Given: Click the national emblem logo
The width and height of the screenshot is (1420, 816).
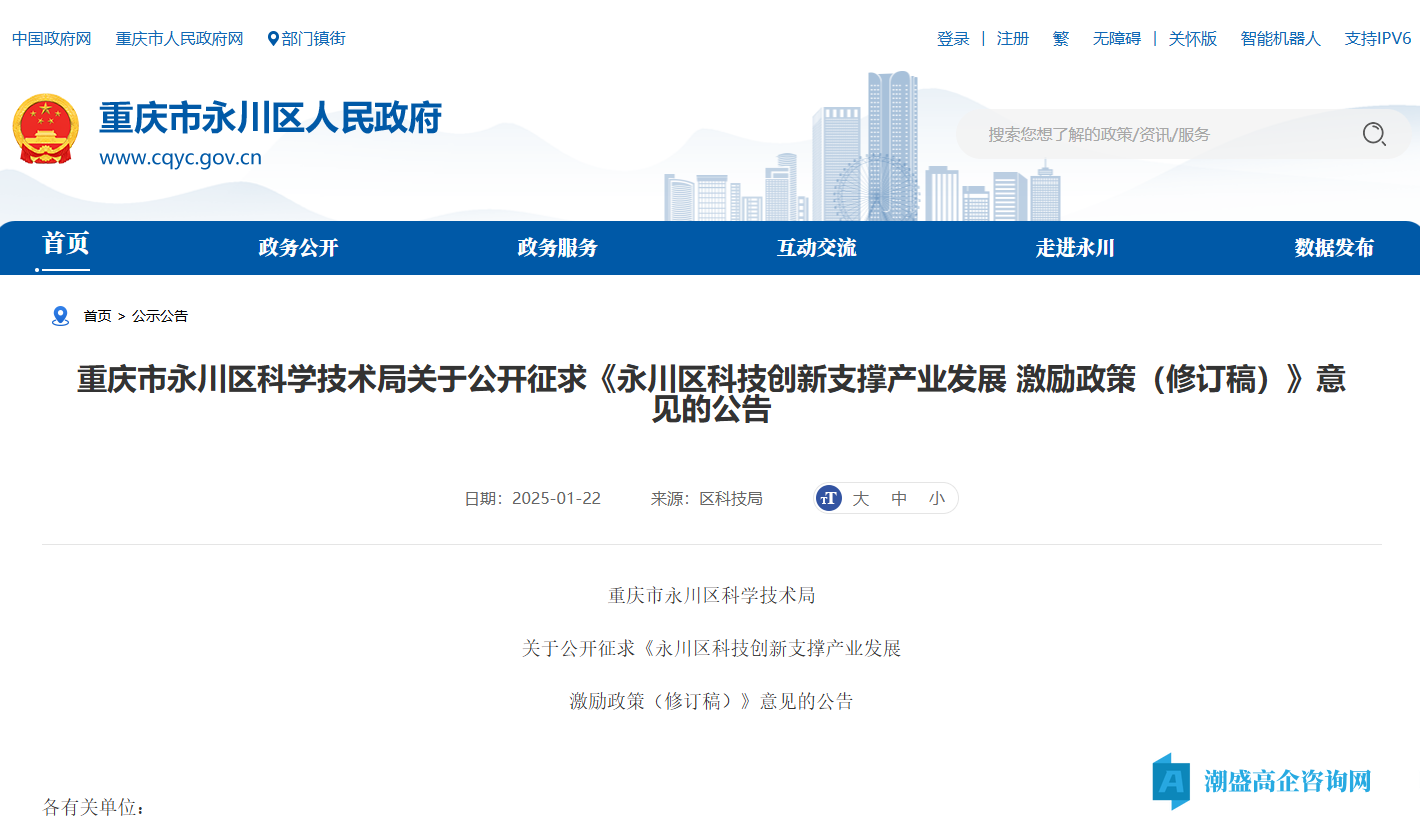Looking at the screenshot, I should 45,130.
